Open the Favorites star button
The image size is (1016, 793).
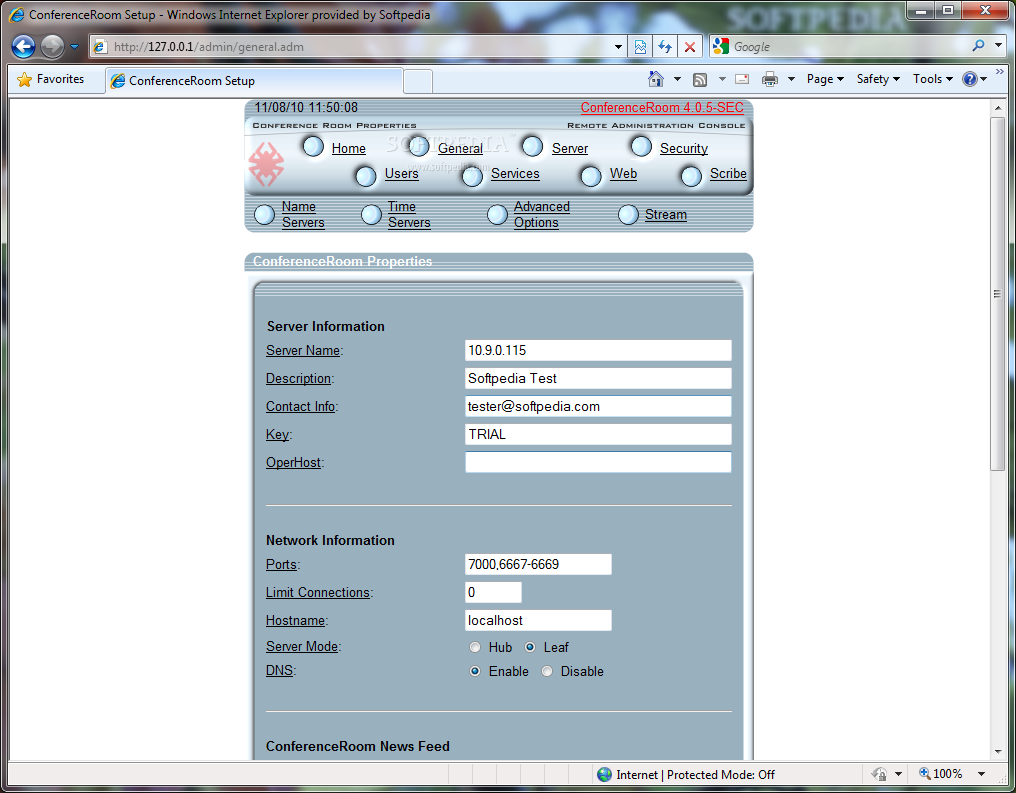51,79
